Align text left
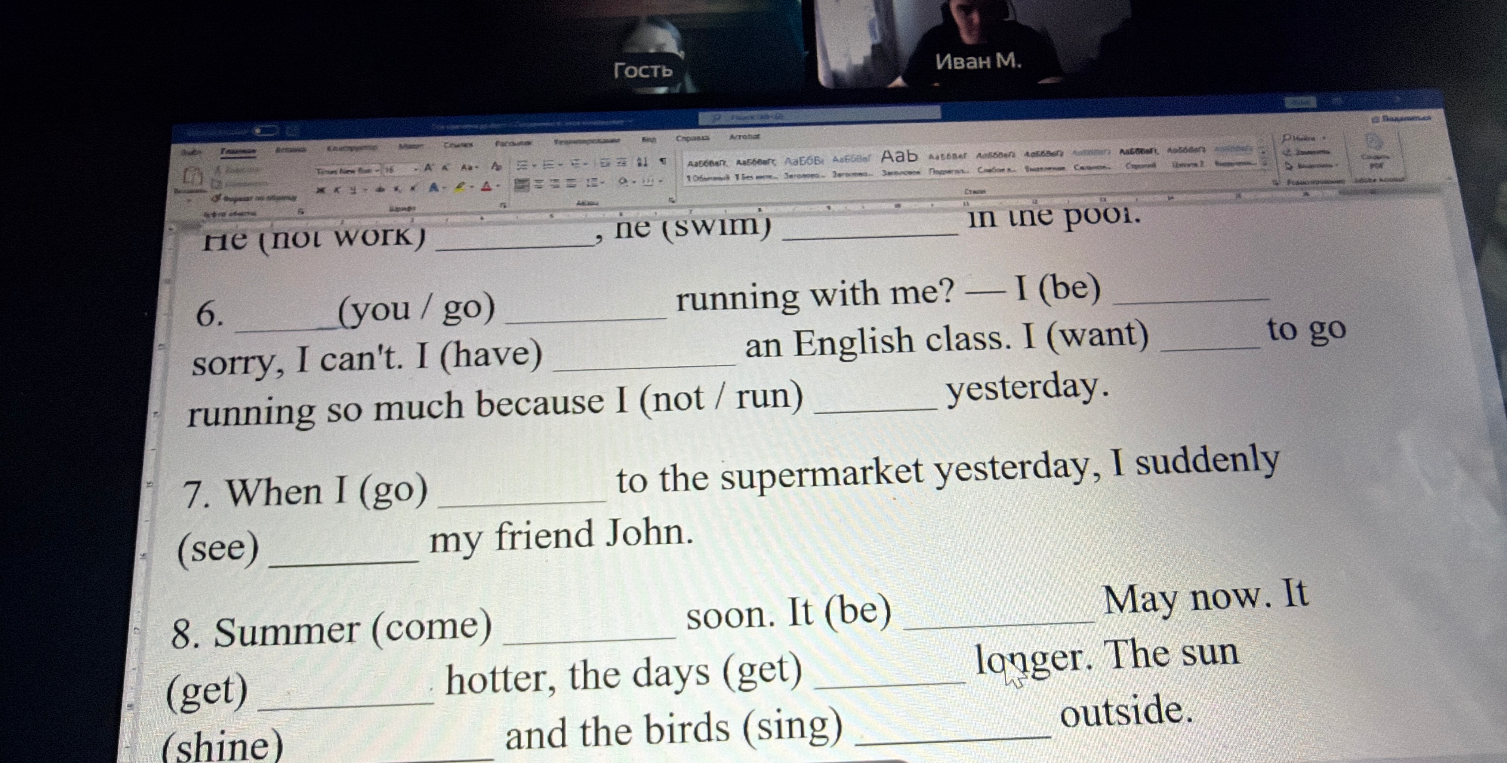The width and height of the screenshot is (1507, 763). coord(522,184)
